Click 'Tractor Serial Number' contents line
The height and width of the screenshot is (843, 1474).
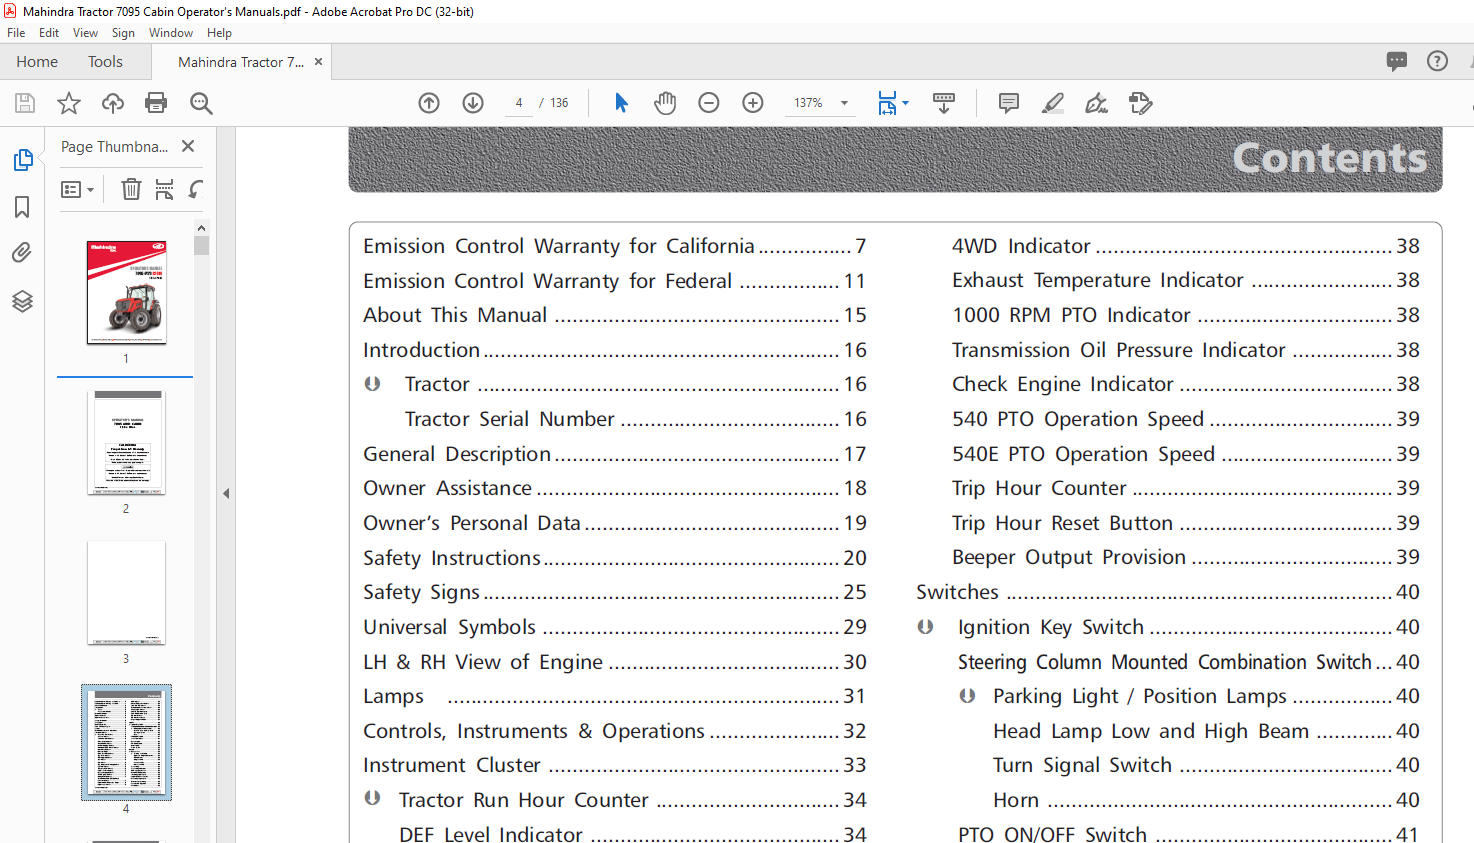[635, 419]
